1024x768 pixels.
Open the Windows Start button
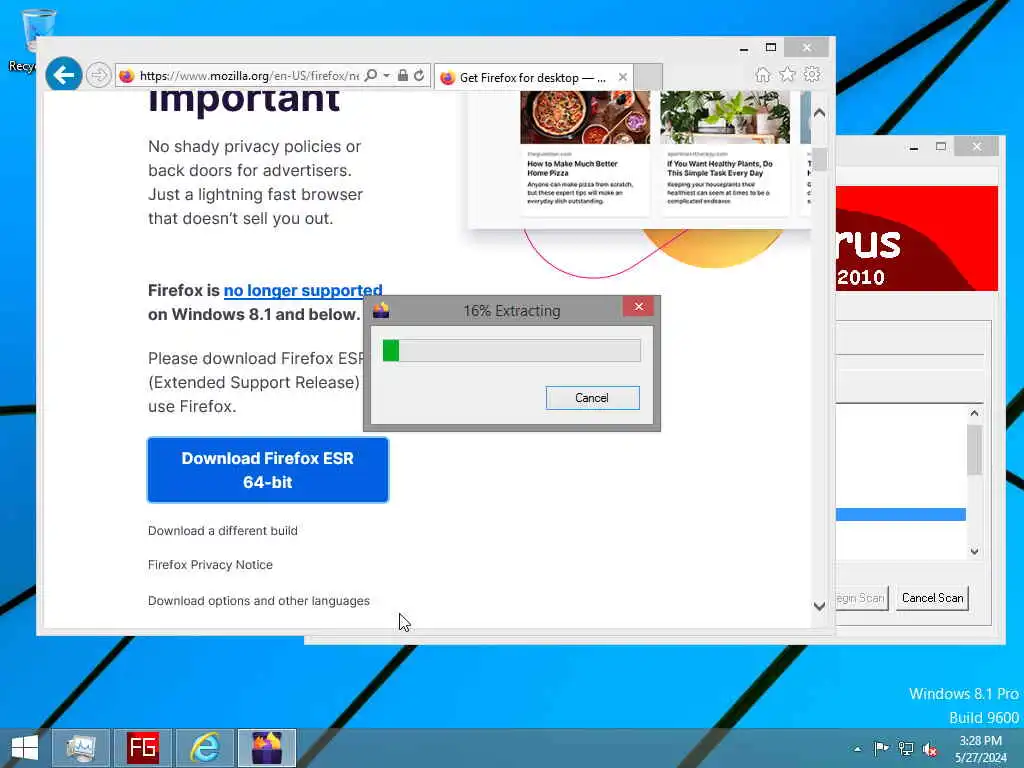(25, 748)
